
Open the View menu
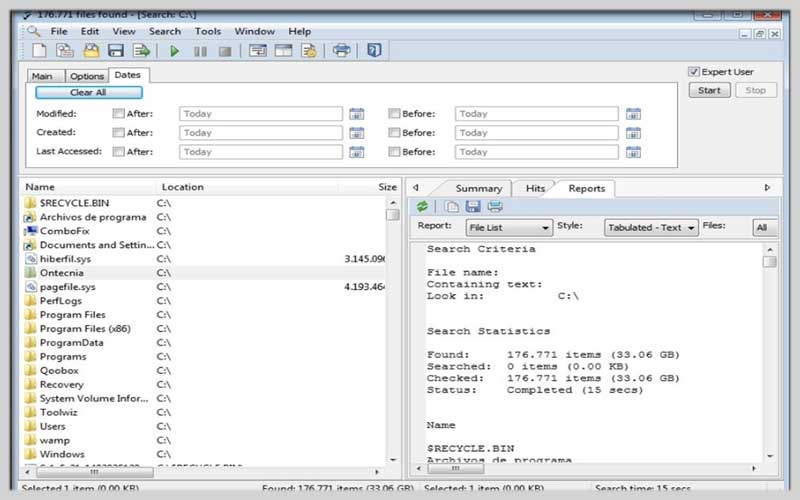point(124,31)
